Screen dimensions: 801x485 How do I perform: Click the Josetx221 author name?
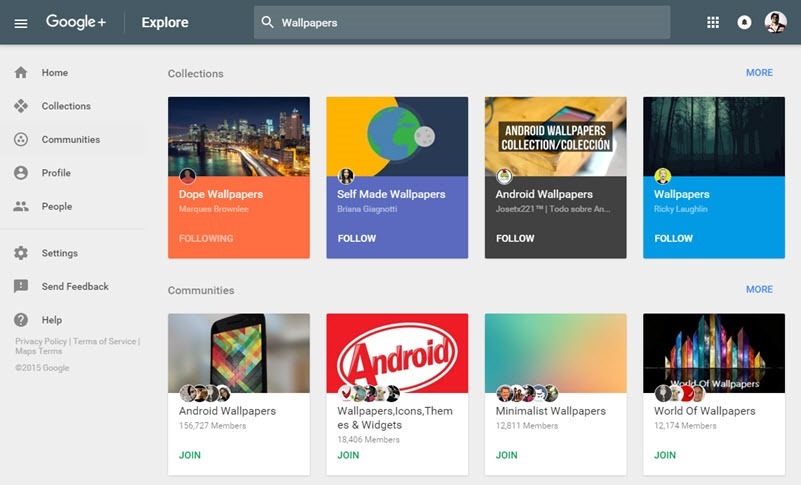pyautogui.click(x=553, y=209)
